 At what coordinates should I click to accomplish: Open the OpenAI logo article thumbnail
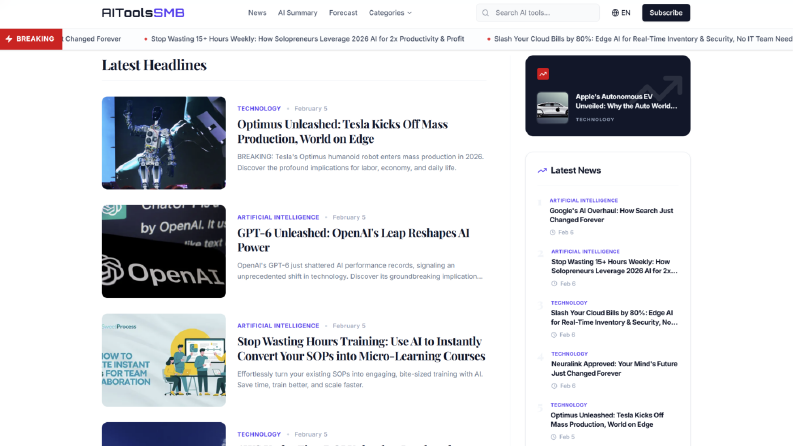click(x=164, y=251)
